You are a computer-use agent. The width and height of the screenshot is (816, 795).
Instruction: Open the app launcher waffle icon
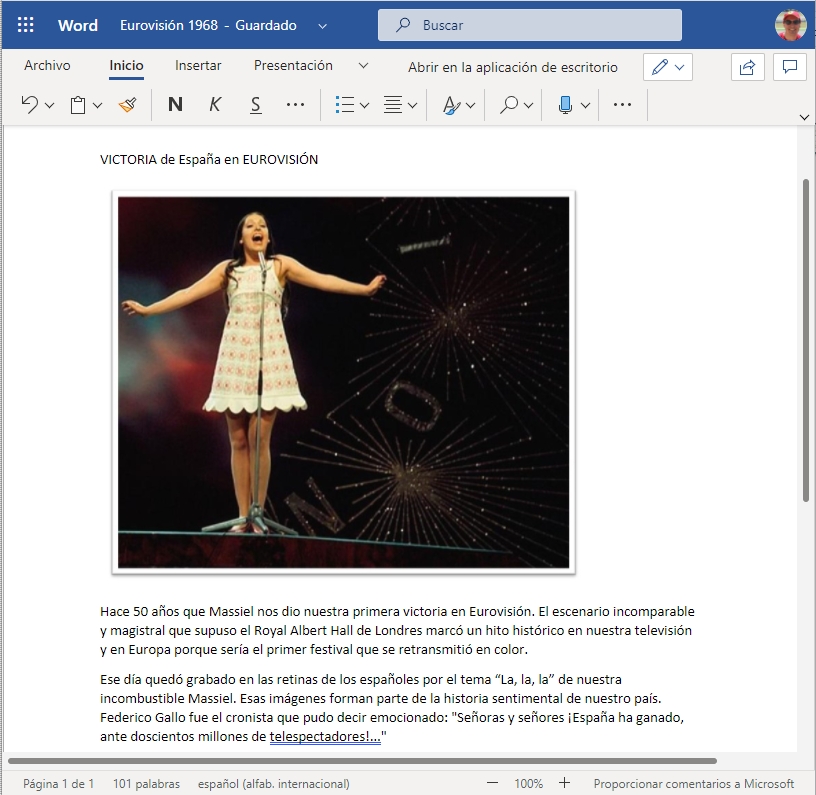coord(26,25)
